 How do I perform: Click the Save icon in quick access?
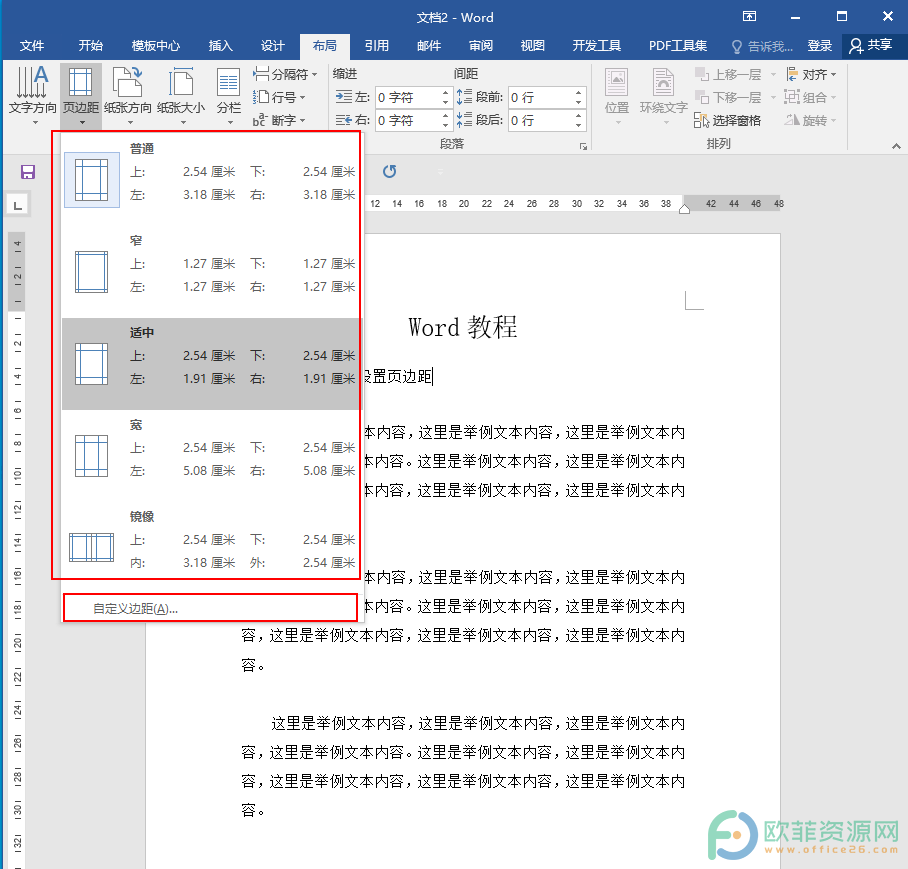28,172
